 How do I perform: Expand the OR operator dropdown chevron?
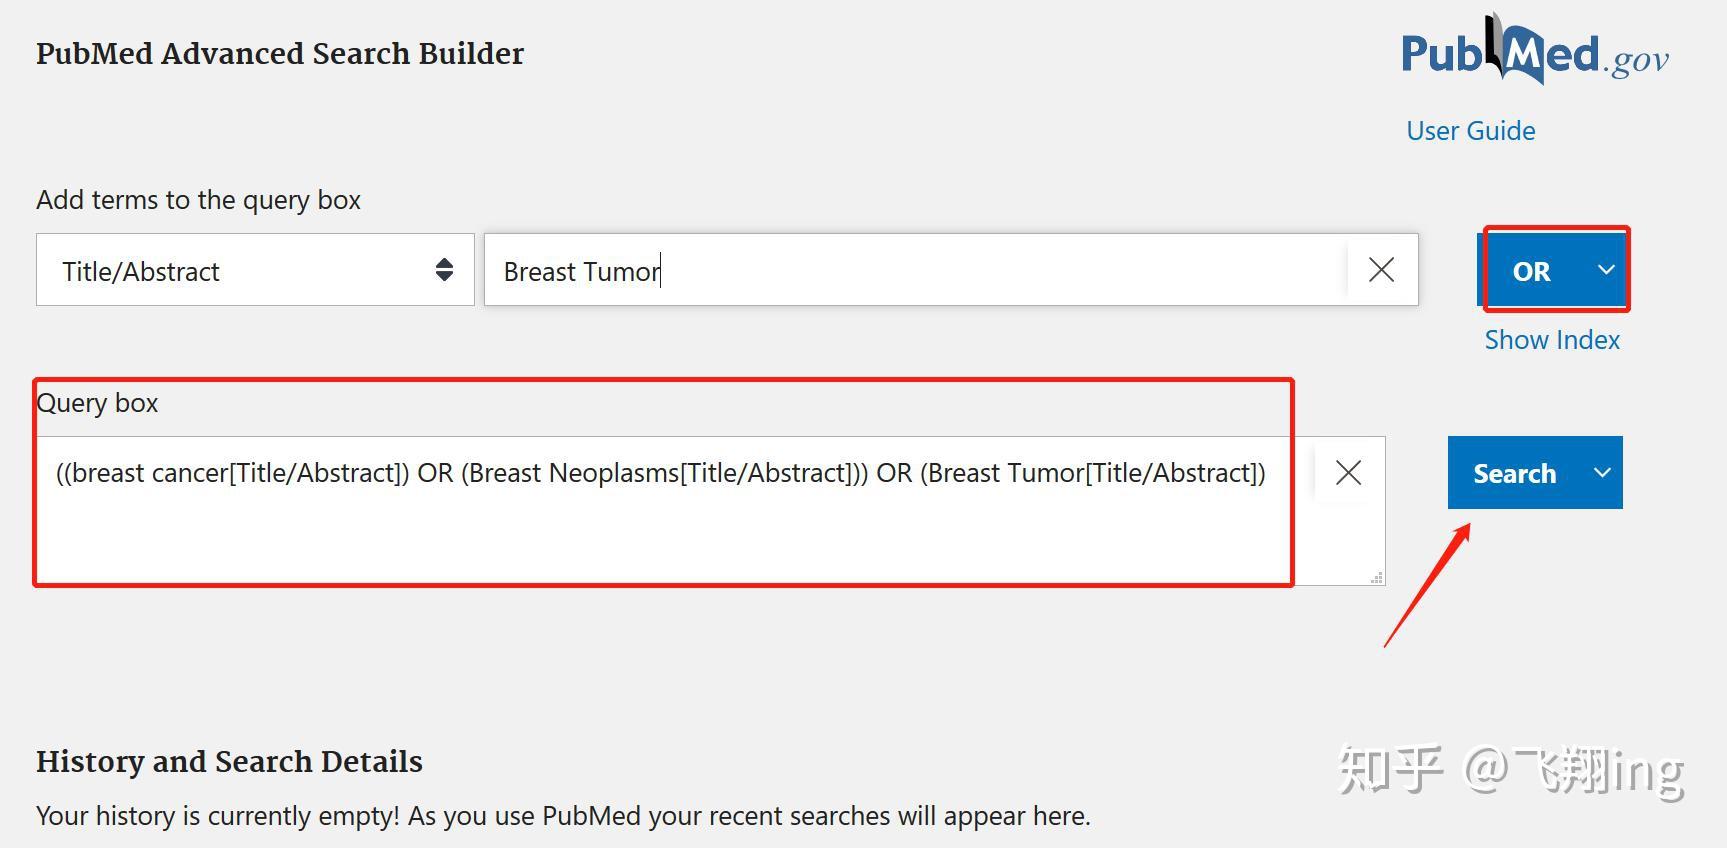coord(1606,270)
